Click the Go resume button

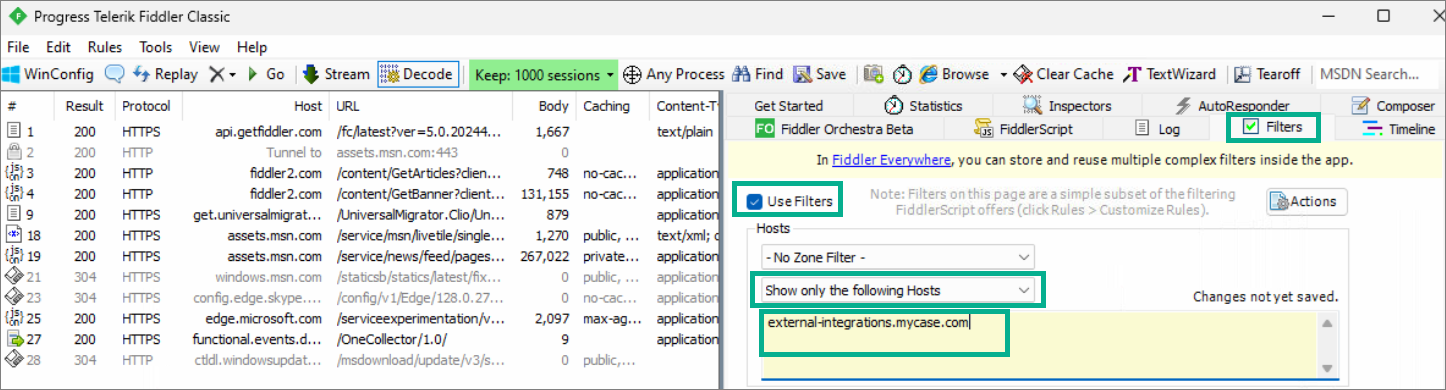pyautogui.click(x=266, y=74)
